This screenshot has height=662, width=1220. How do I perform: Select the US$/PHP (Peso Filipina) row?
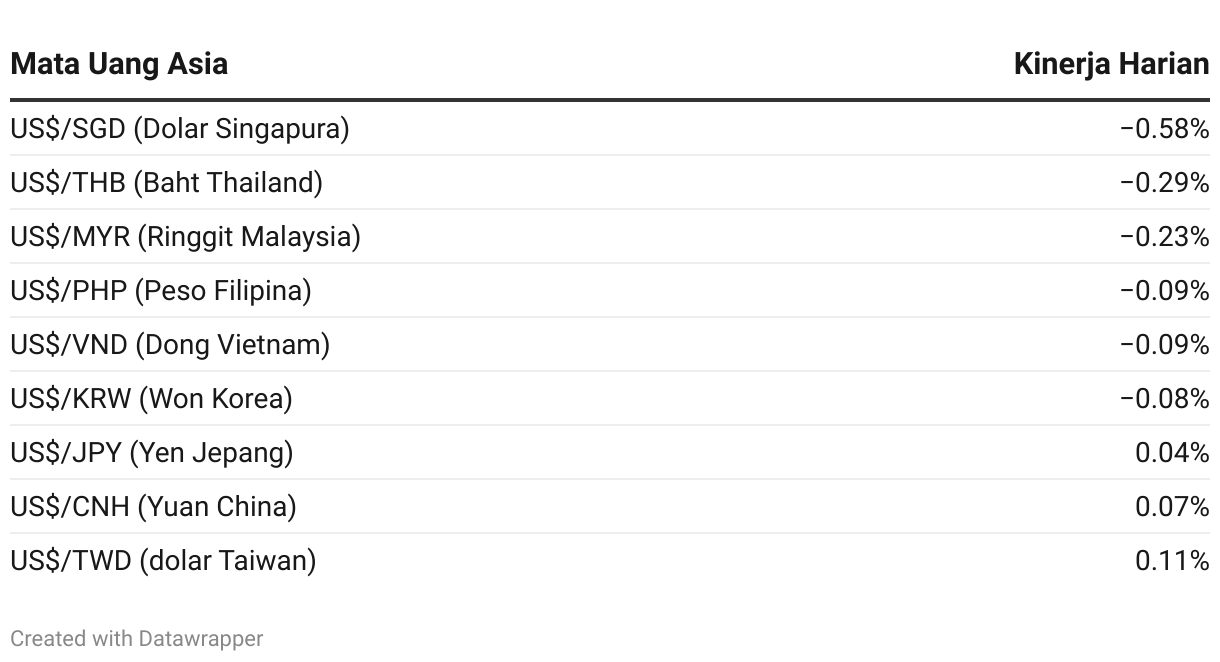[610, 291]
